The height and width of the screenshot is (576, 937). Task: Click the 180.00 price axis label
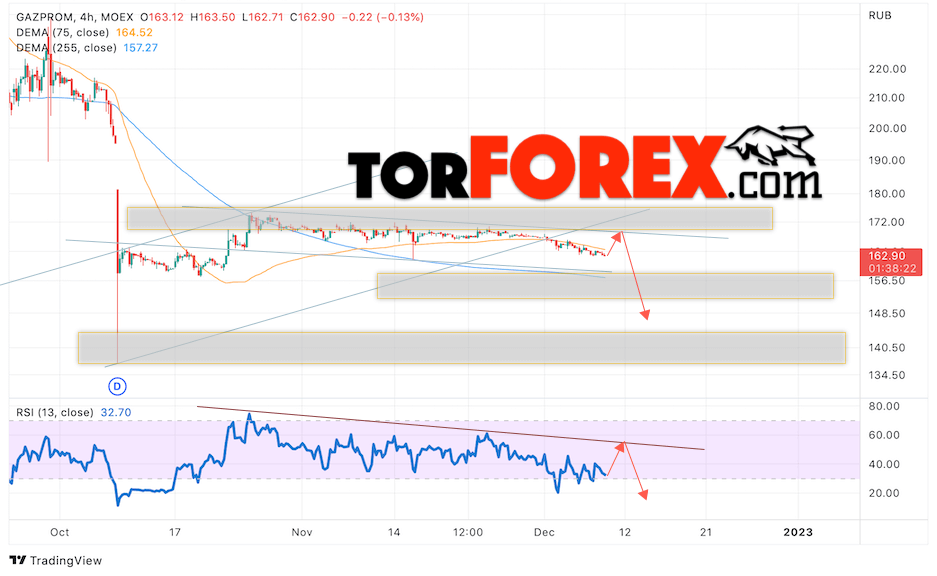click(x=887, y=194)
